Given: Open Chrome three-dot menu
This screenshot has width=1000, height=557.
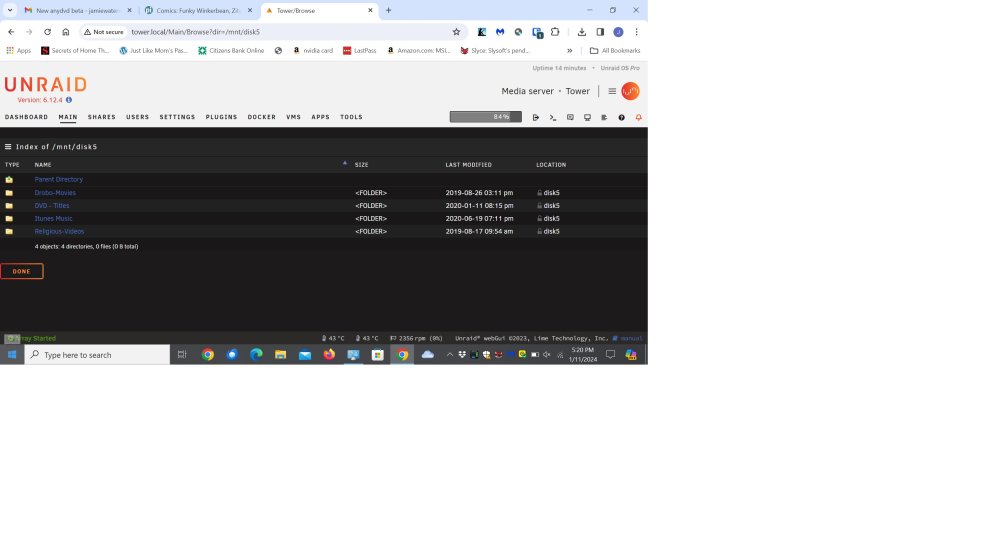Looking at the screenshot, I should 636,32.
